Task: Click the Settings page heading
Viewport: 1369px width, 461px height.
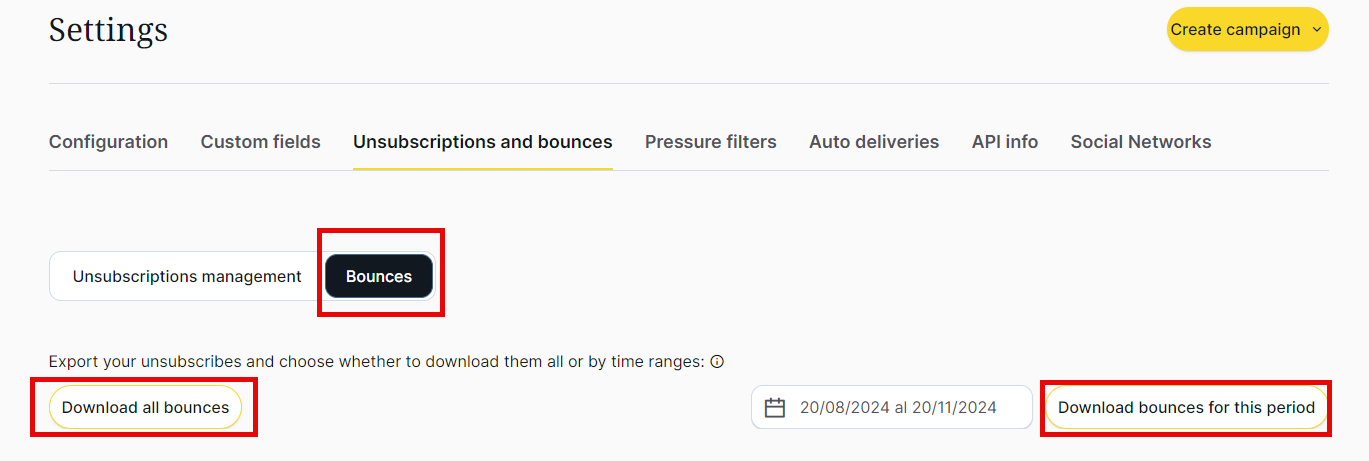Action: (108, 30)
